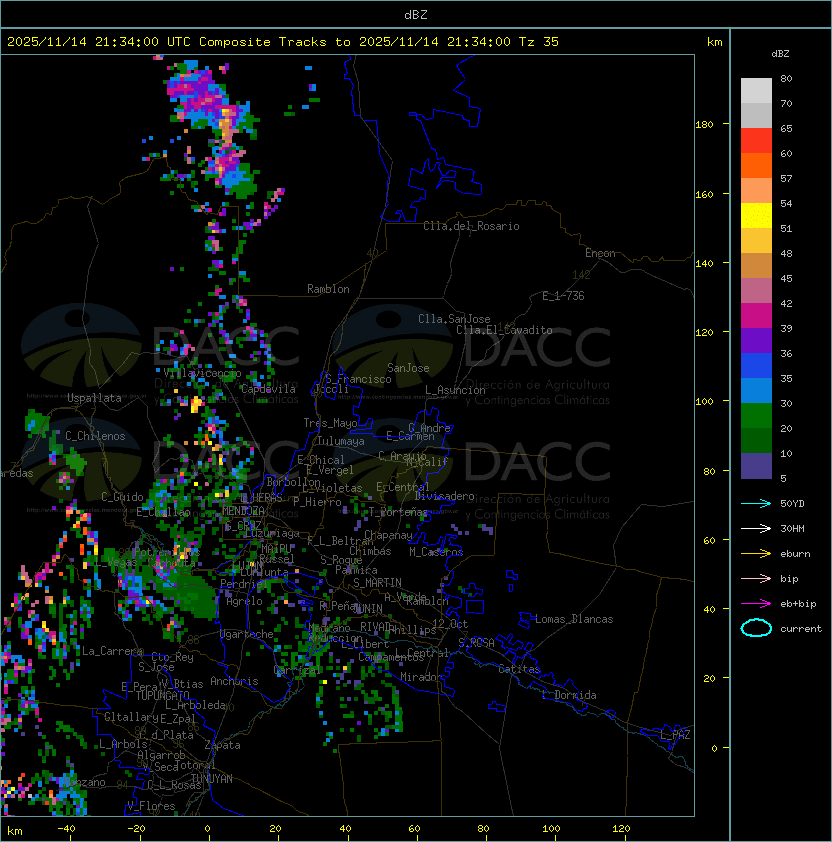
Task: Pick the green 20–30 dBZ swatch
Action: click(756, 416)
